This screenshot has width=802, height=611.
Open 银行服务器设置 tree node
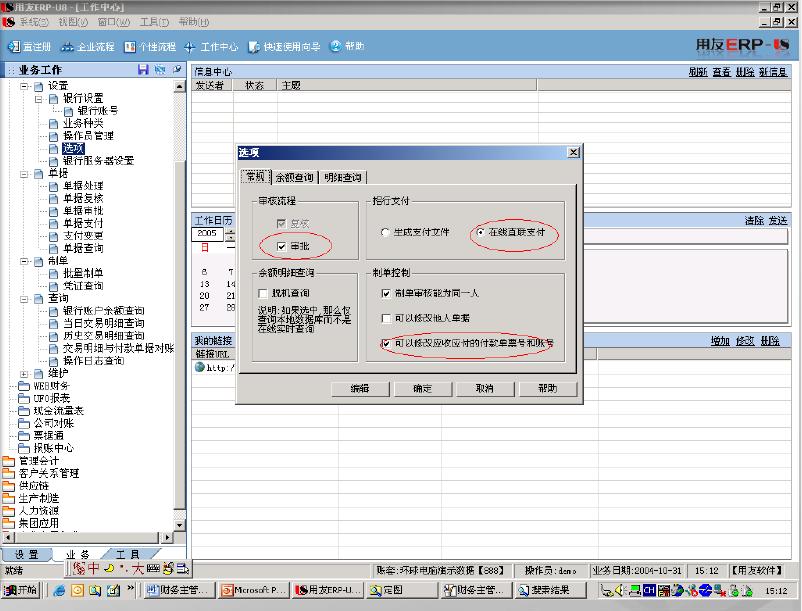(x=98, y=161)
